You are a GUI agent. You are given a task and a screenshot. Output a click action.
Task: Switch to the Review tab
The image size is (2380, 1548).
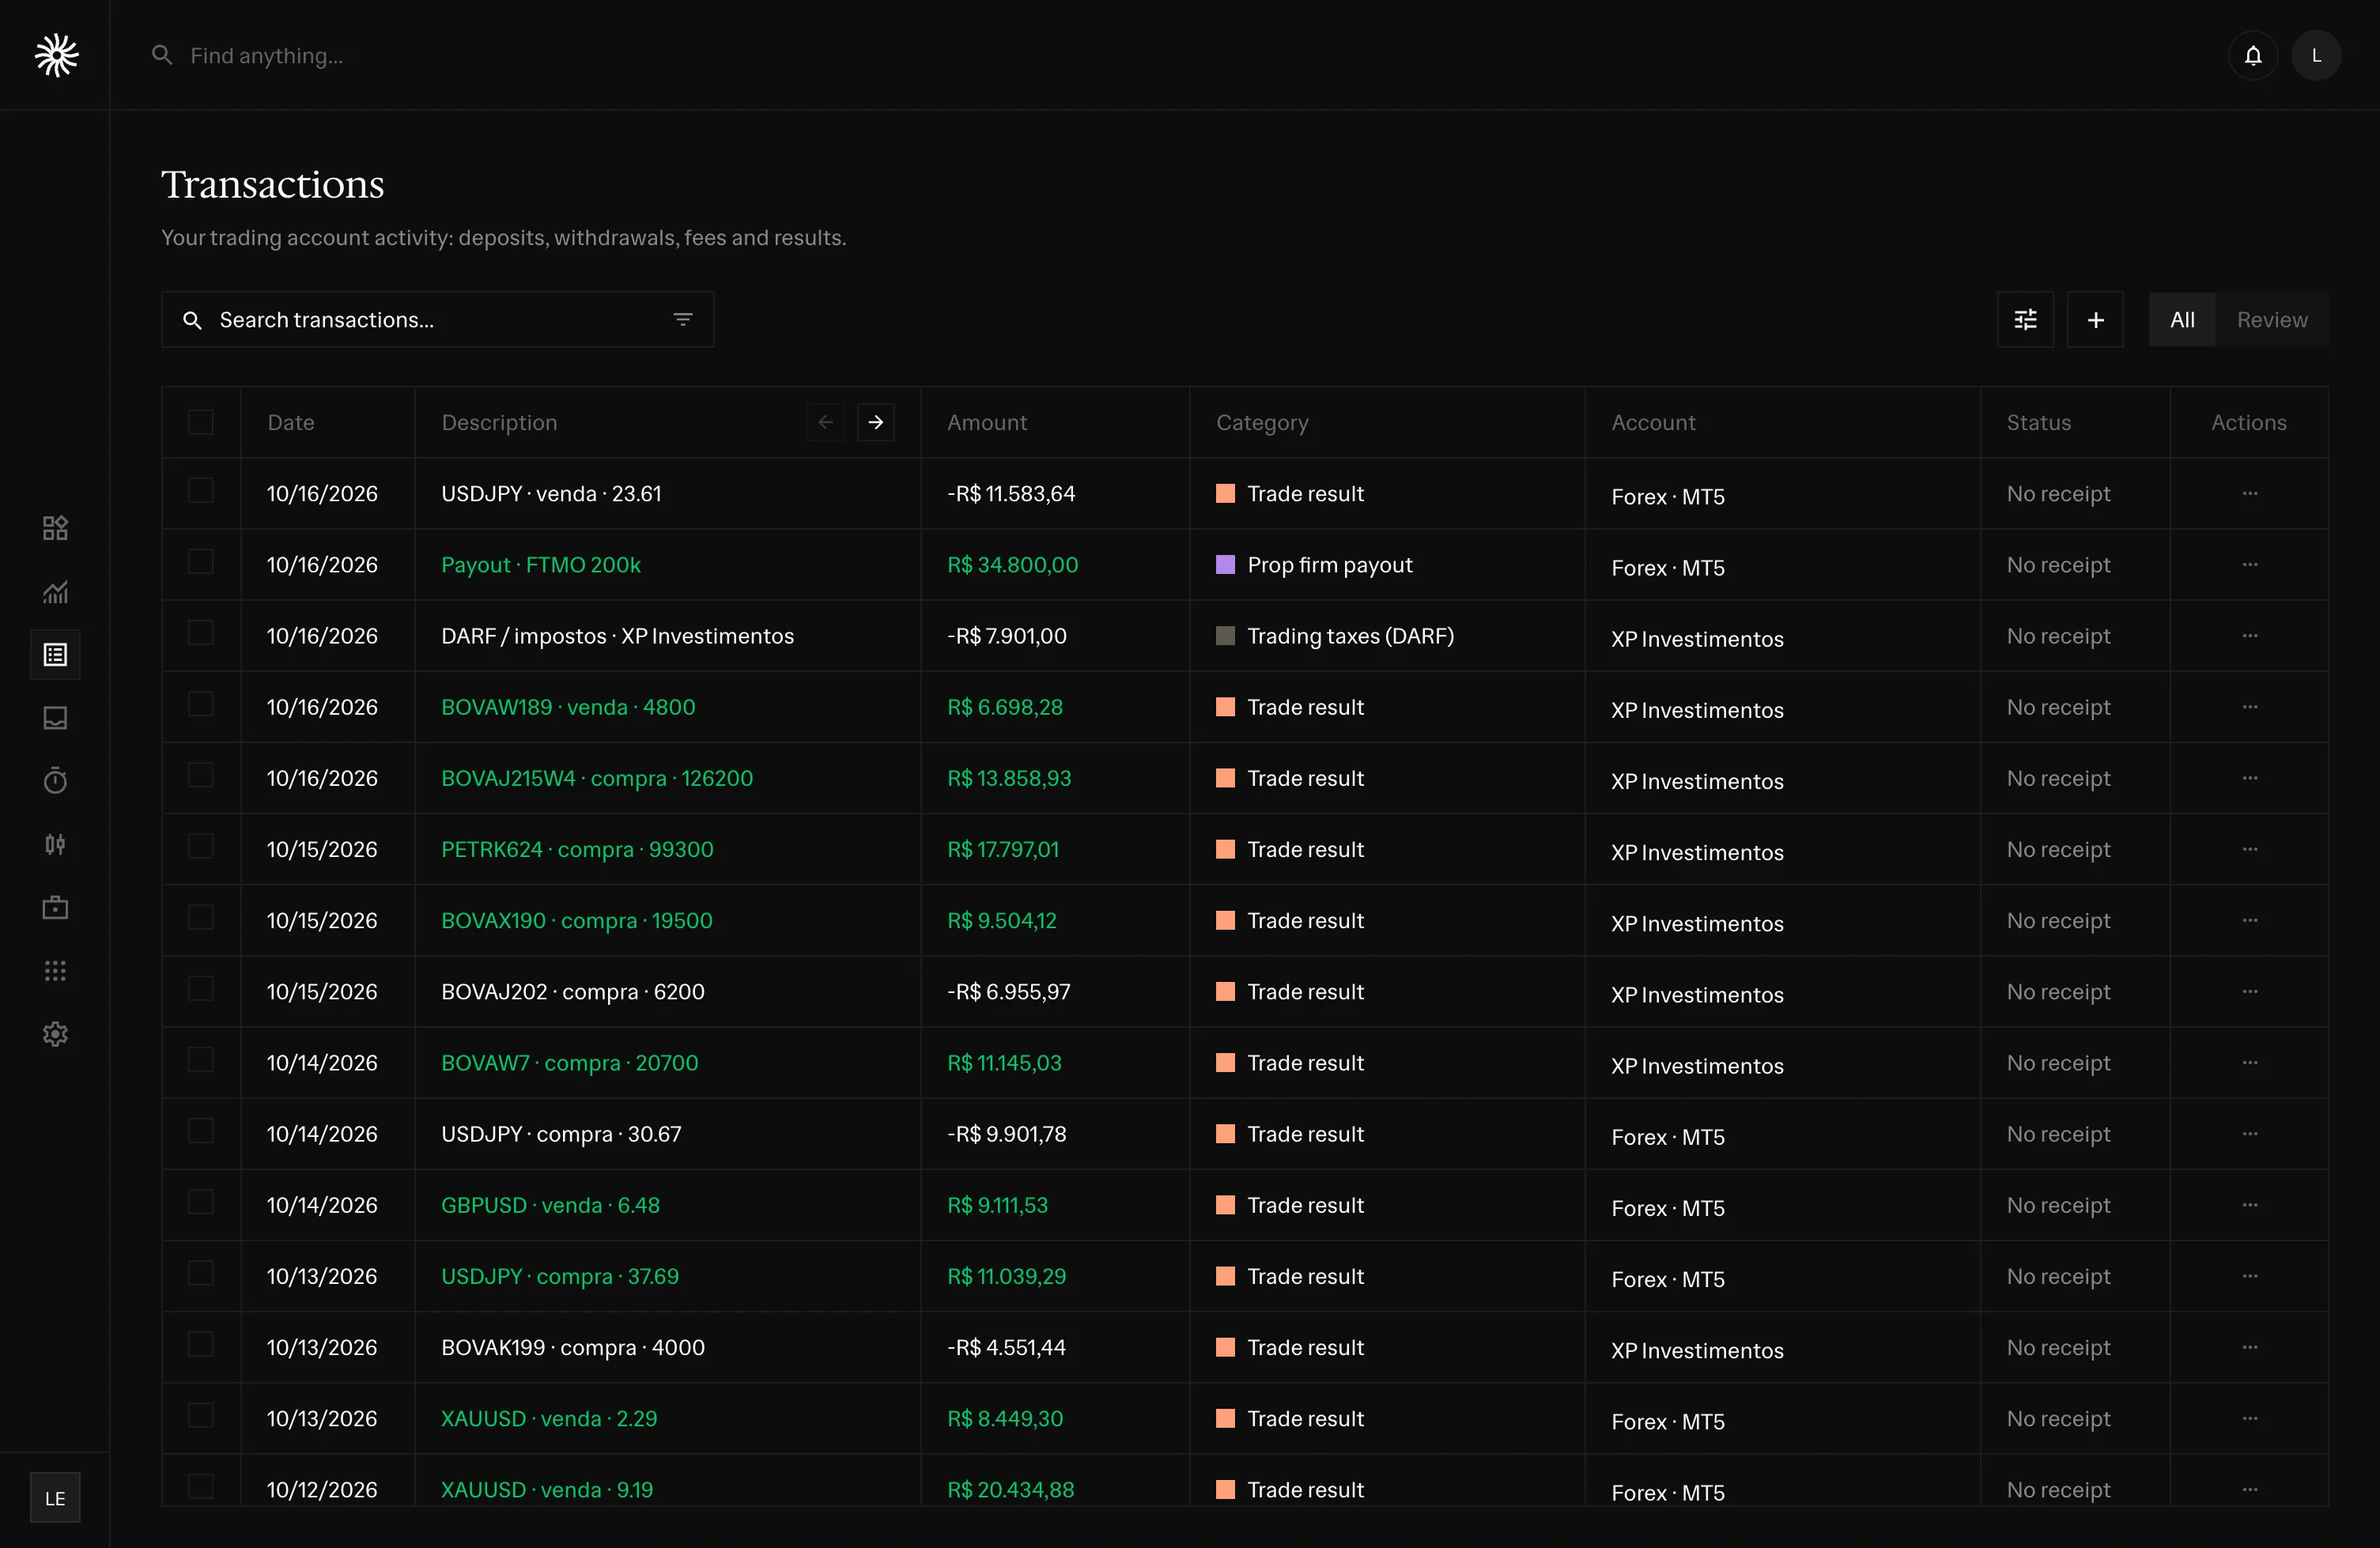point(2272,320)
